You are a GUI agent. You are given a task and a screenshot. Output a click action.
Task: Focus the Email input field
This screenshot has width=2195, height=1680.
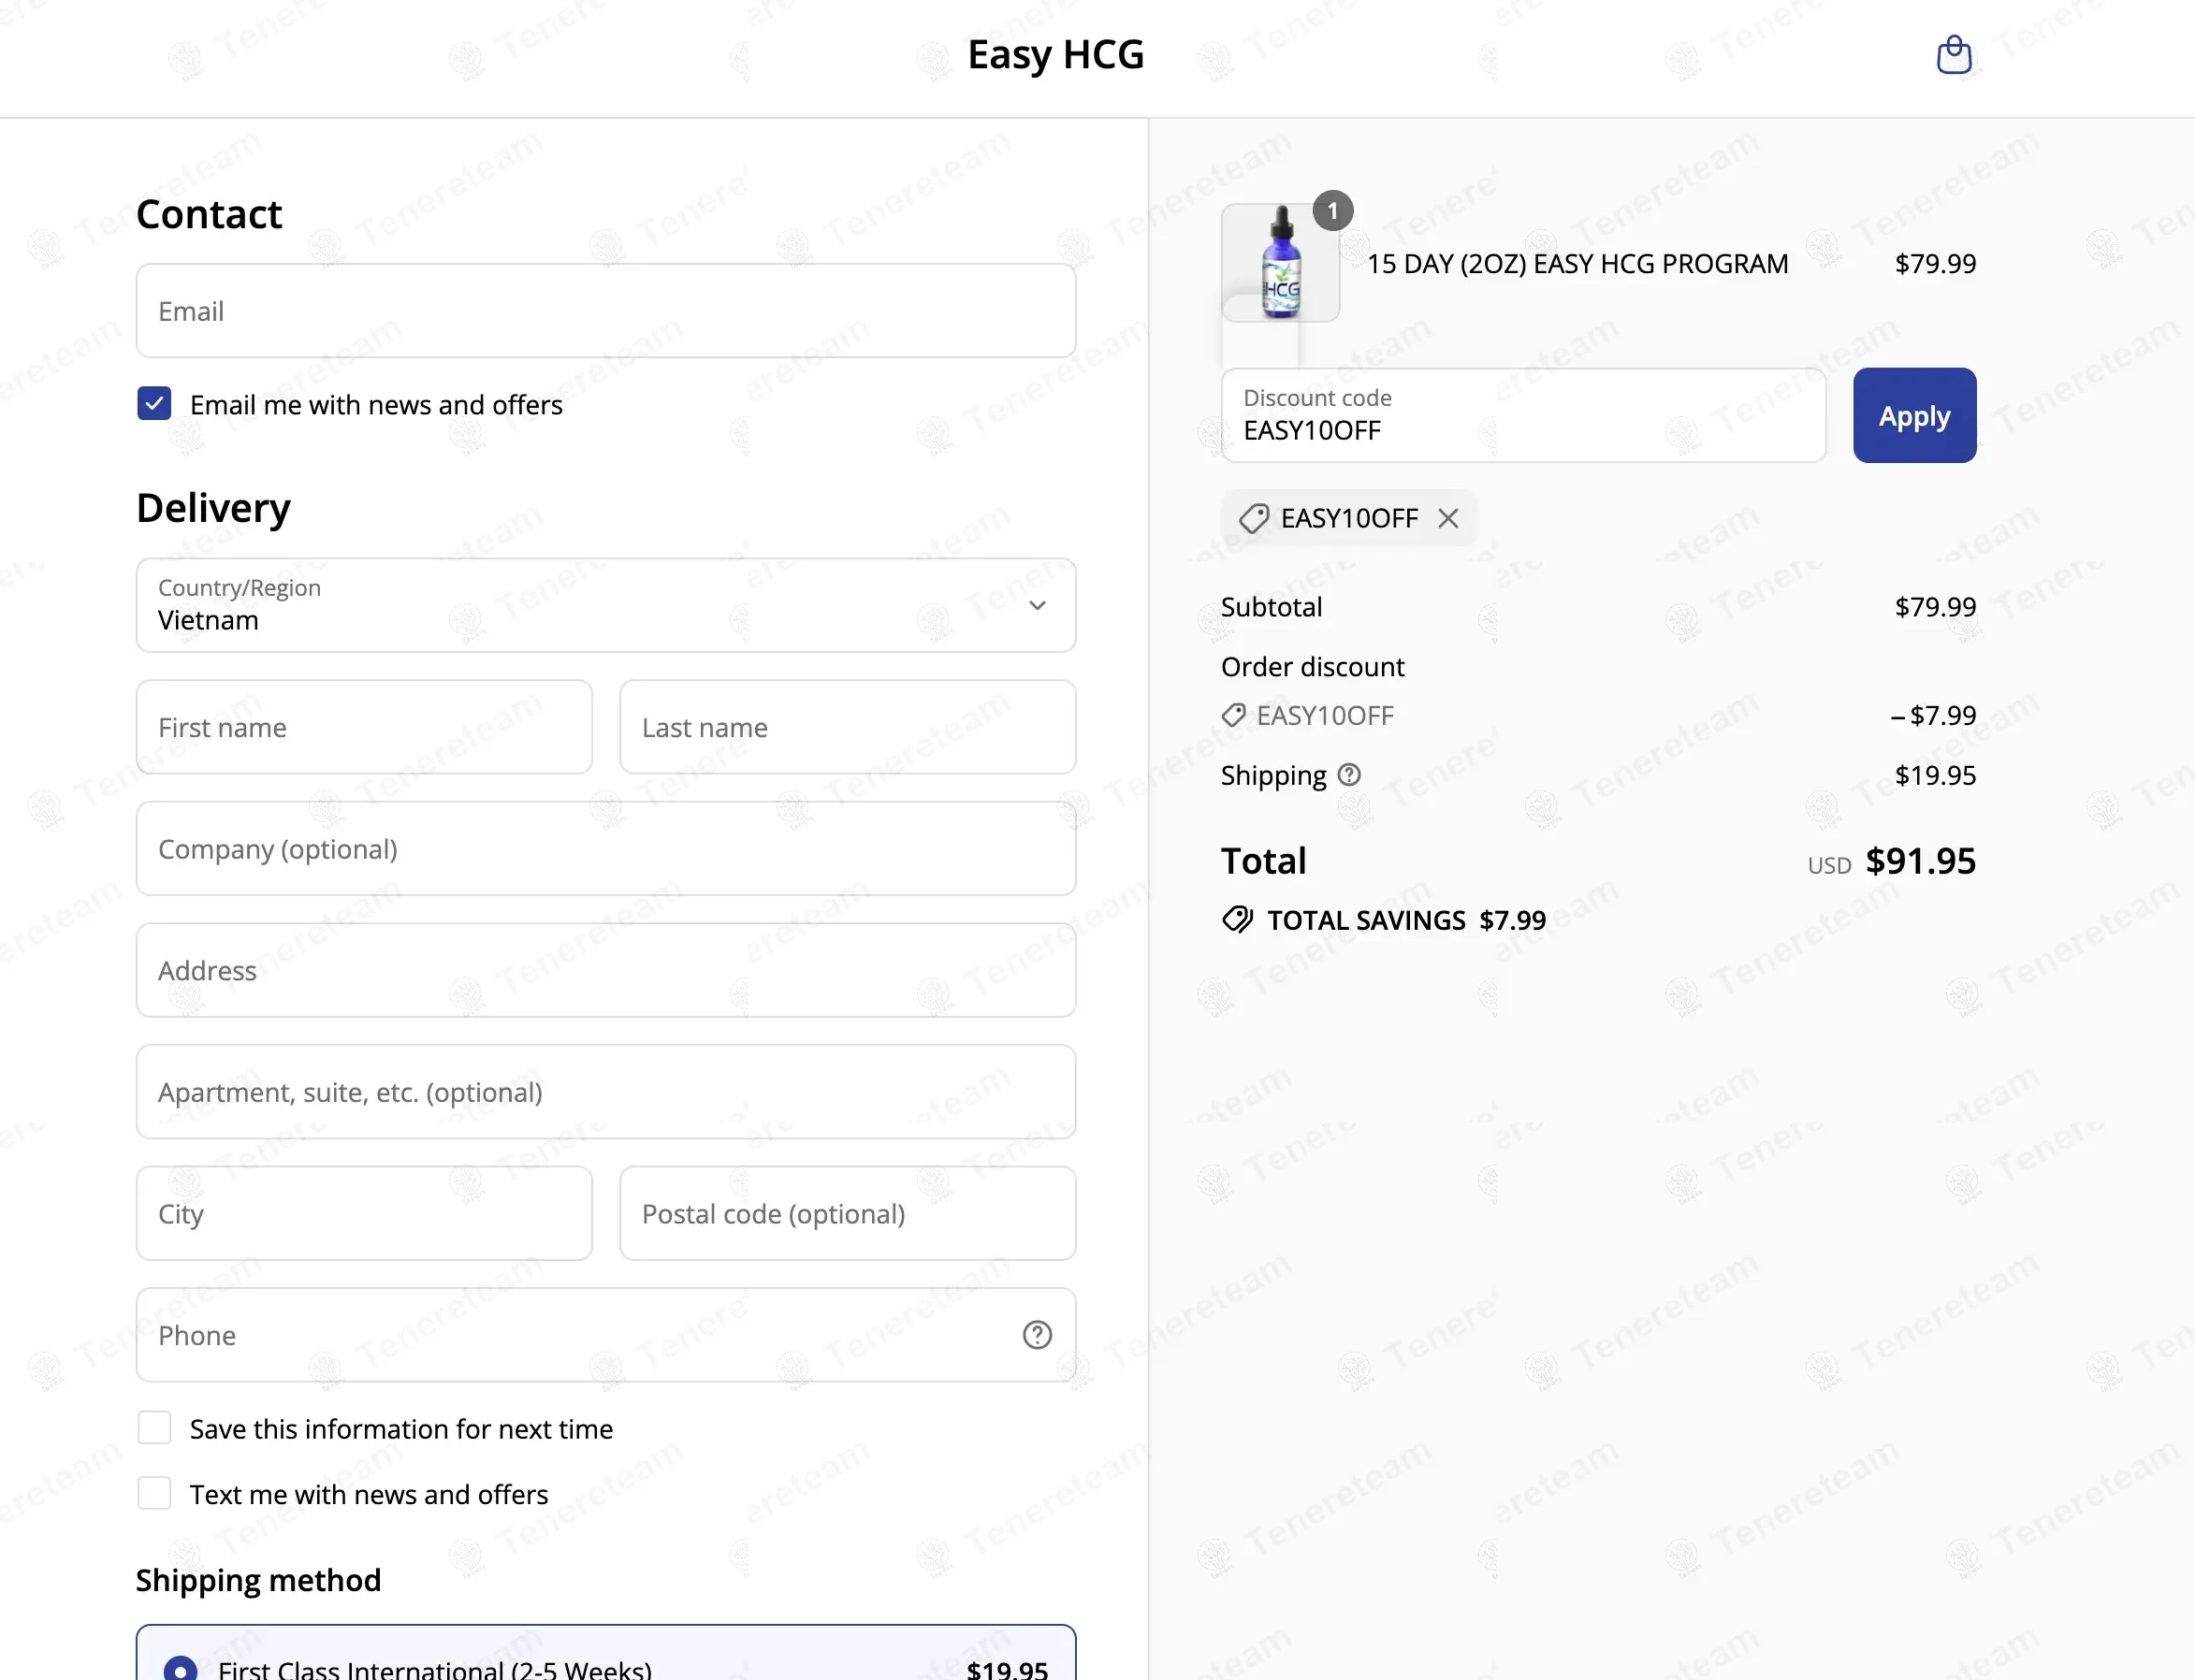tap(606, 311)
